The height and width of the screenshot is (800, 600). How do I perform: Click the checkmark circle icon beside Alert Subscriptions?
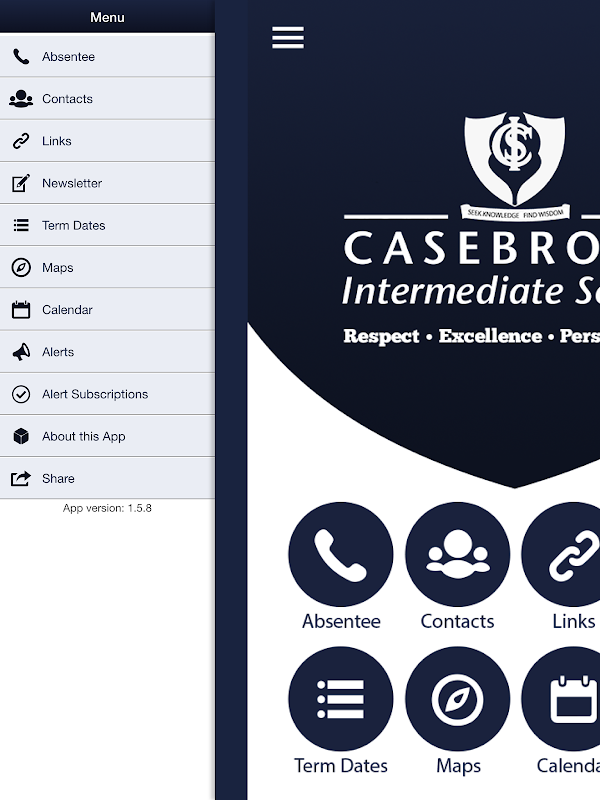[x=21, y=394]
